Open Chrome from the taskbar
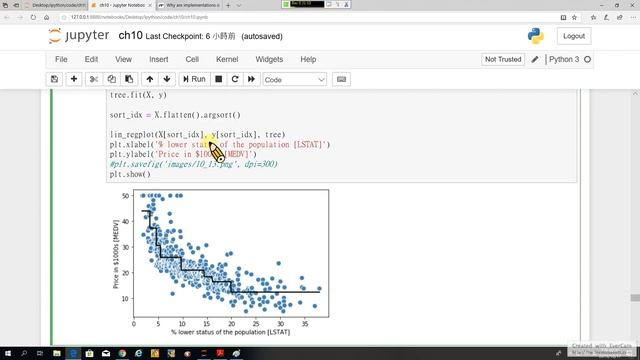This screenshot has height=360, width=640. click(122, 353)
